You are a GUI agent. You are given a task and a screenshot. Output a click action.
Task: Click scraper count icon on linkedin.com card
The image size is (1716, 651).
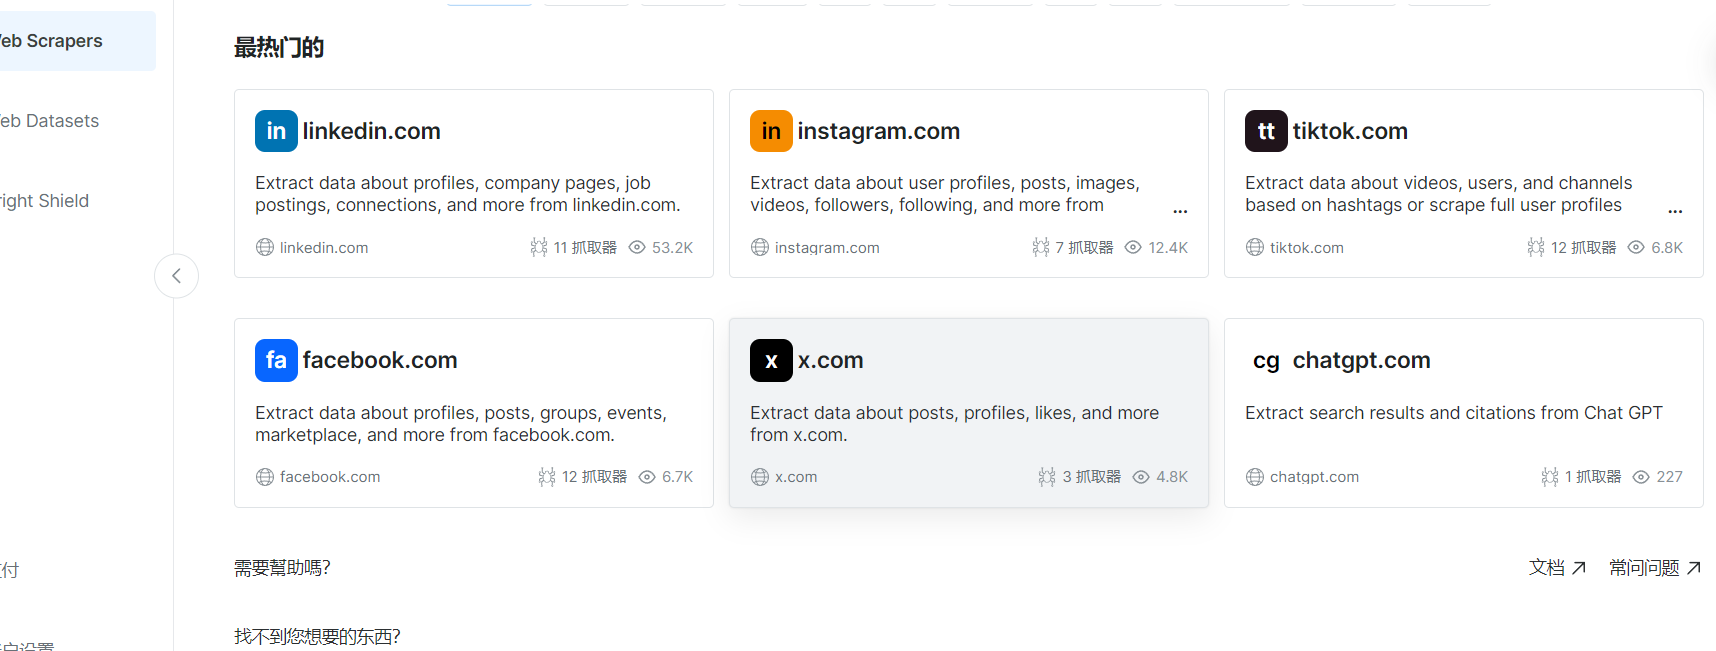coord(539,247)
